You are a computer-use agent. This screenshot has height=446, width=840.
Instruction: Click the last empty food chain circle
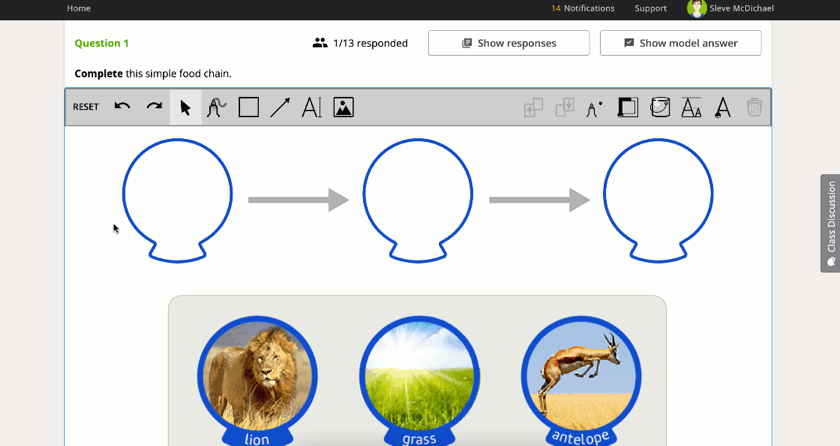(658, 200)
